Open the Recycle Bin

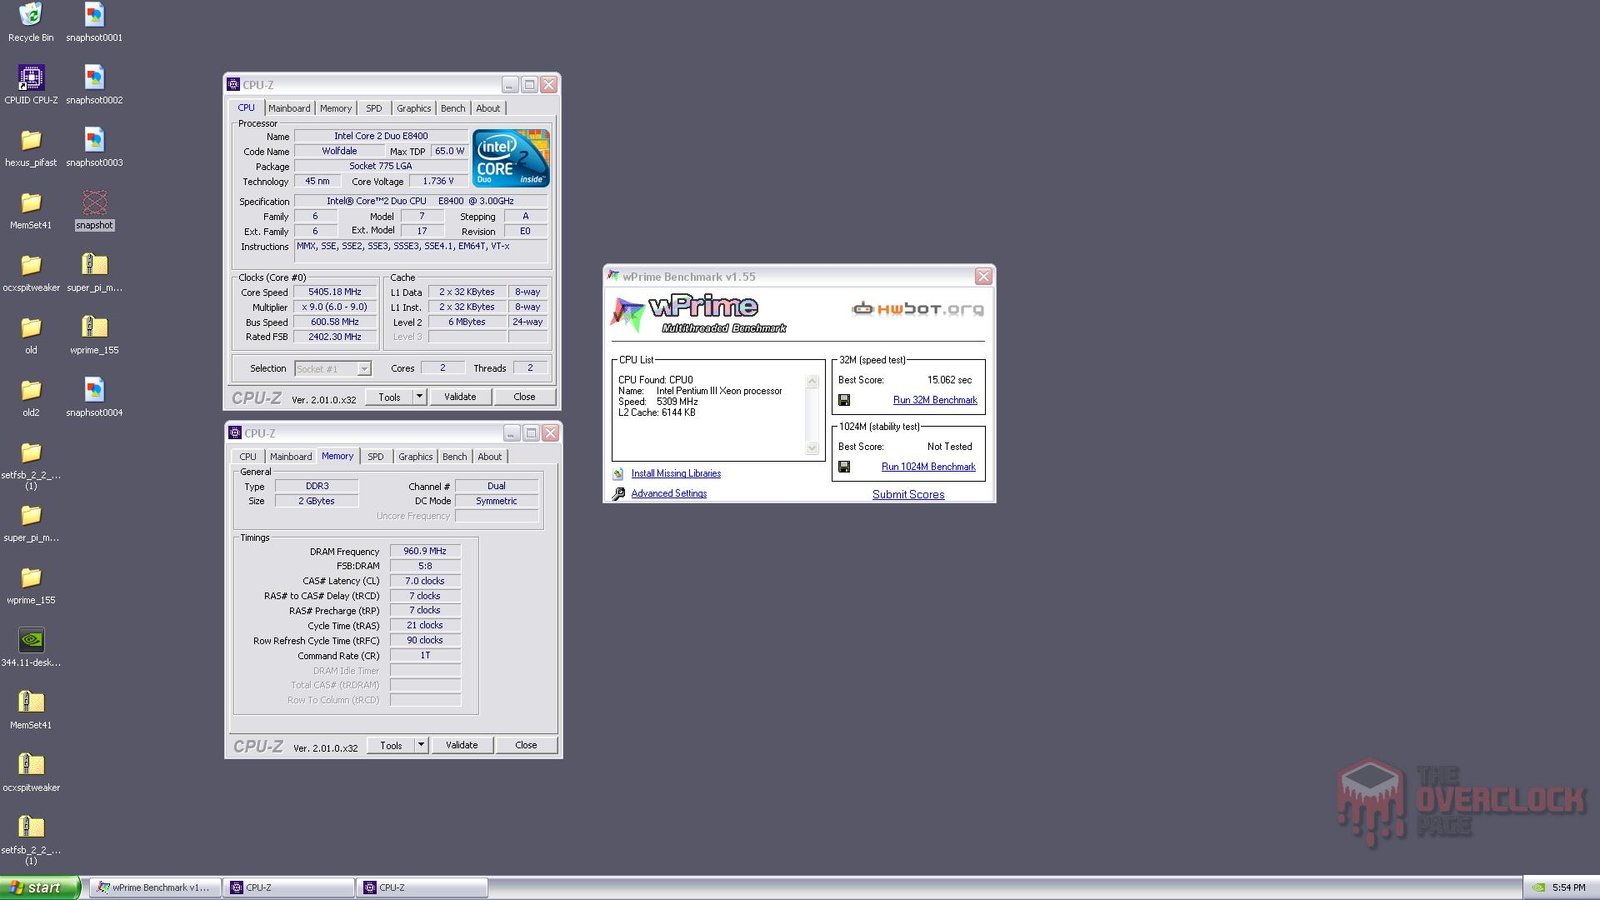pos(30,14)
